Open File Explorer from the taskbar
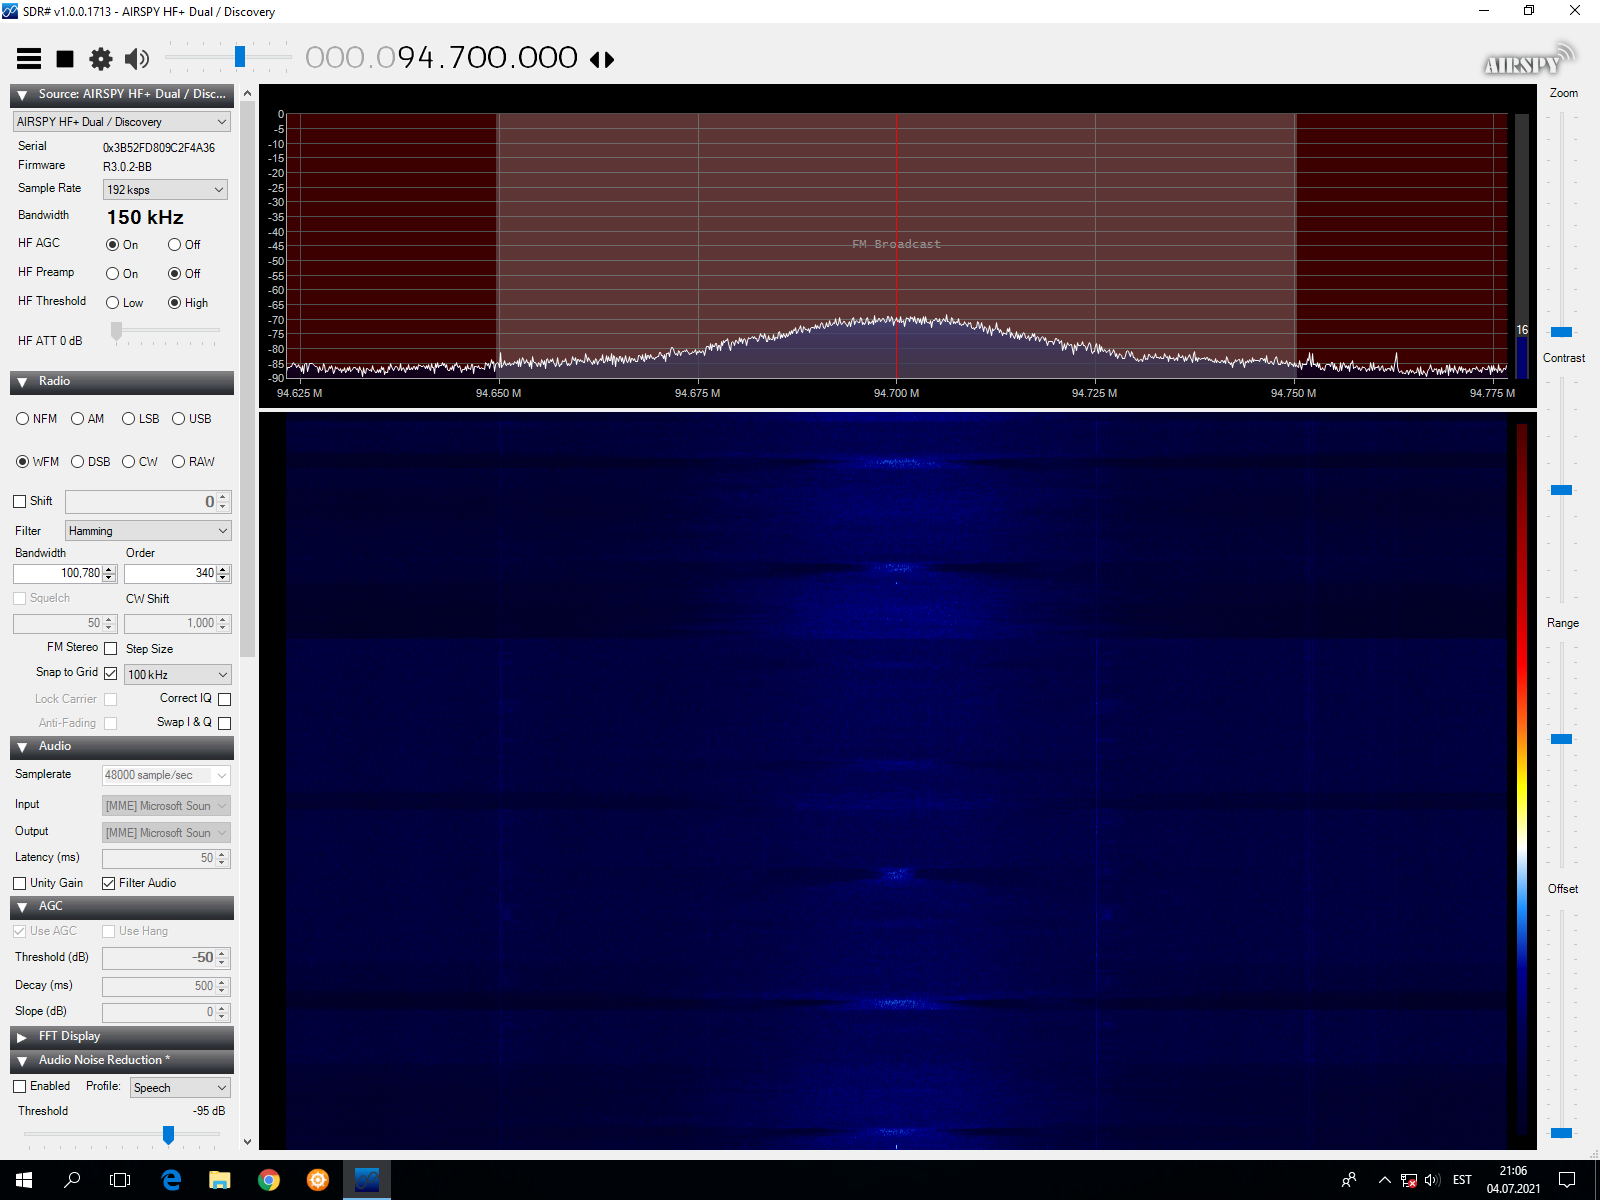 220,1180
